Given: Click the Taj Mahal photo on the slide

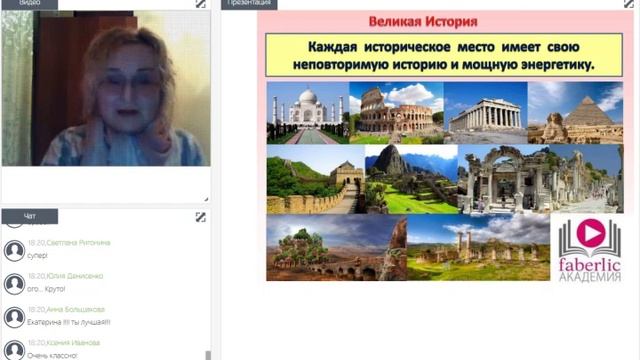Looking at the screenshot, I should [308, 113].
